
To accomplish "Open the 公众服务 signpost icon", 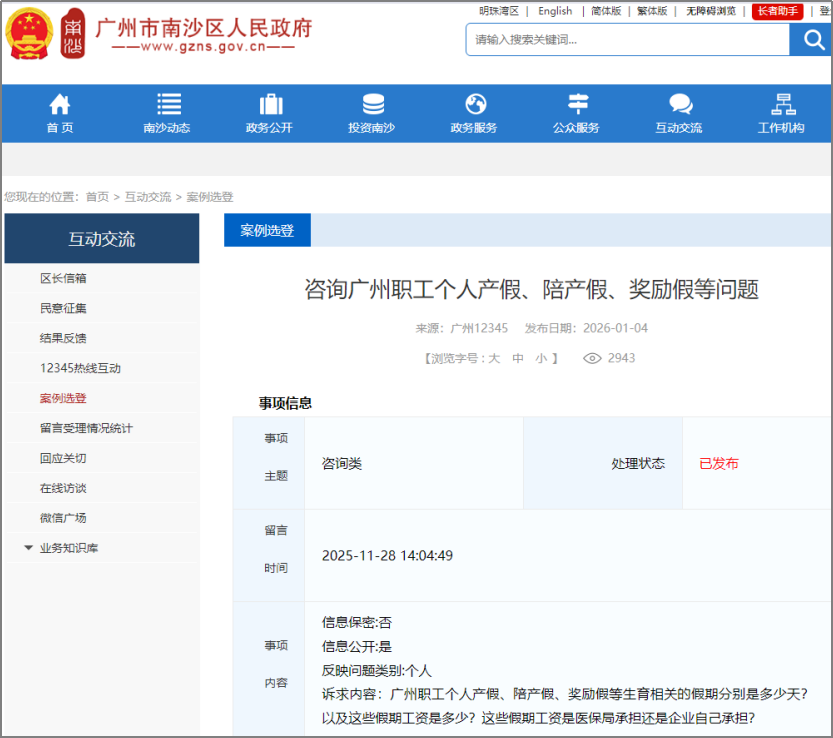I will [x=578, y=104].
